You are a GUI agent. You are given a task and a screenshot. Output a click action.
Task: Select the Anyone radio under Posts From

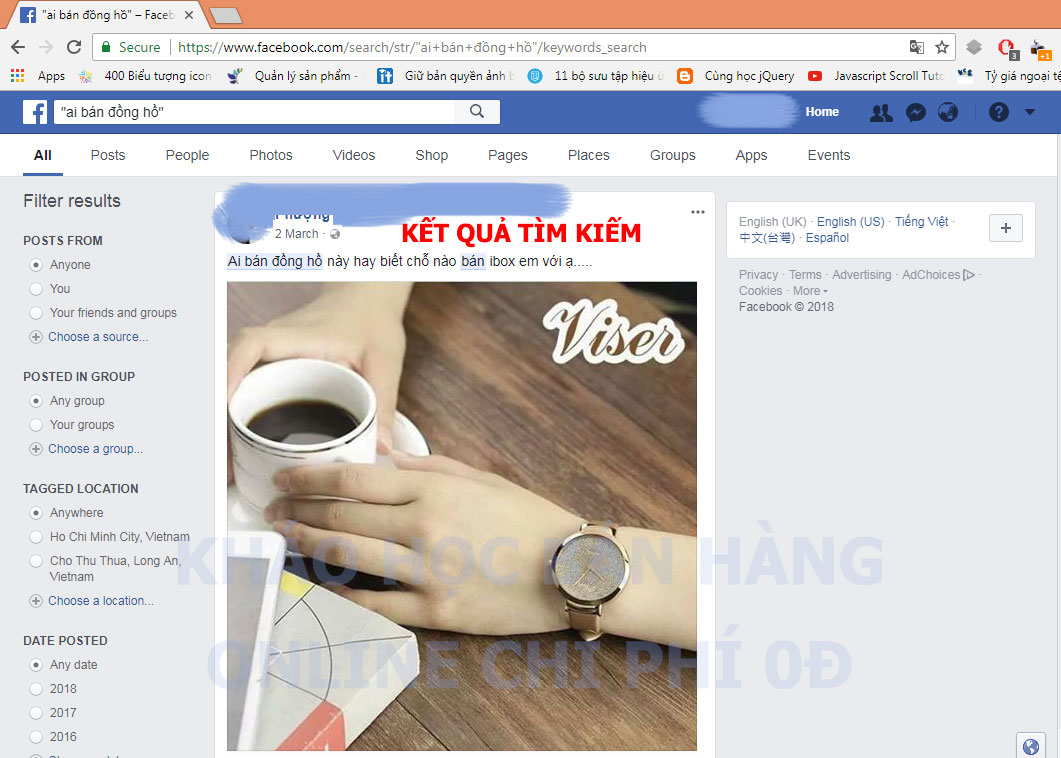click(36, 265)
